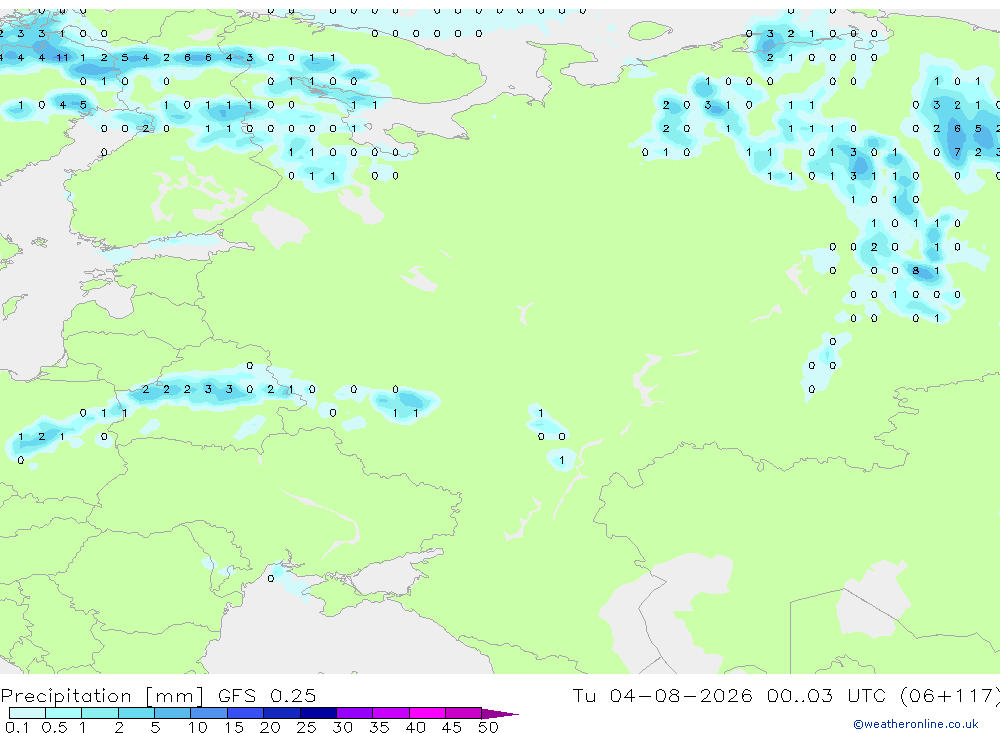The image size is (1000, 733).
Task: Click the 20–25 mm dark blue legend swatch
Action: [x=281, y=713]
